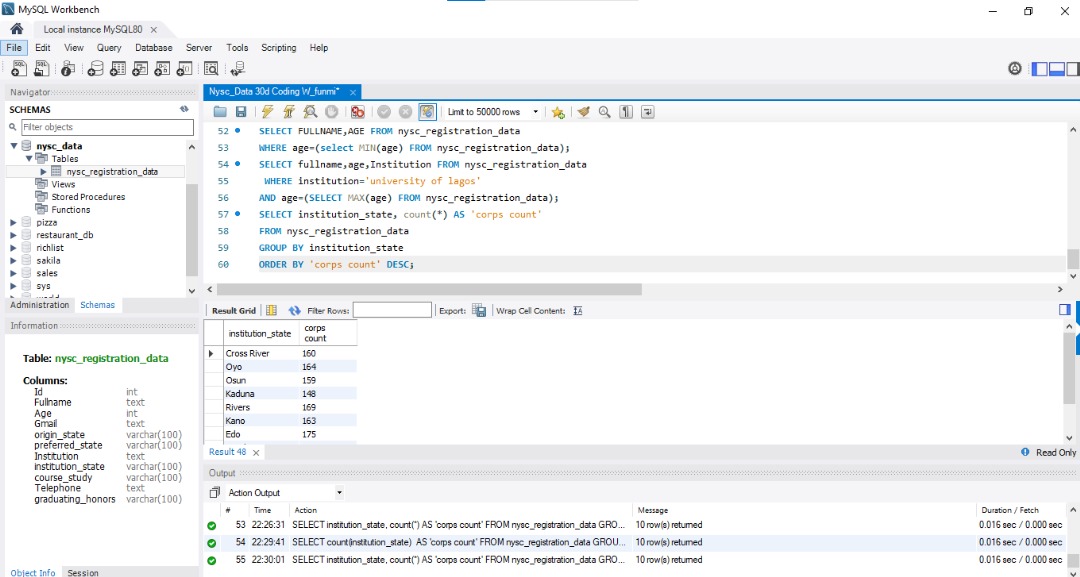
Task: Open the Query menu
Action: point(109,48)
